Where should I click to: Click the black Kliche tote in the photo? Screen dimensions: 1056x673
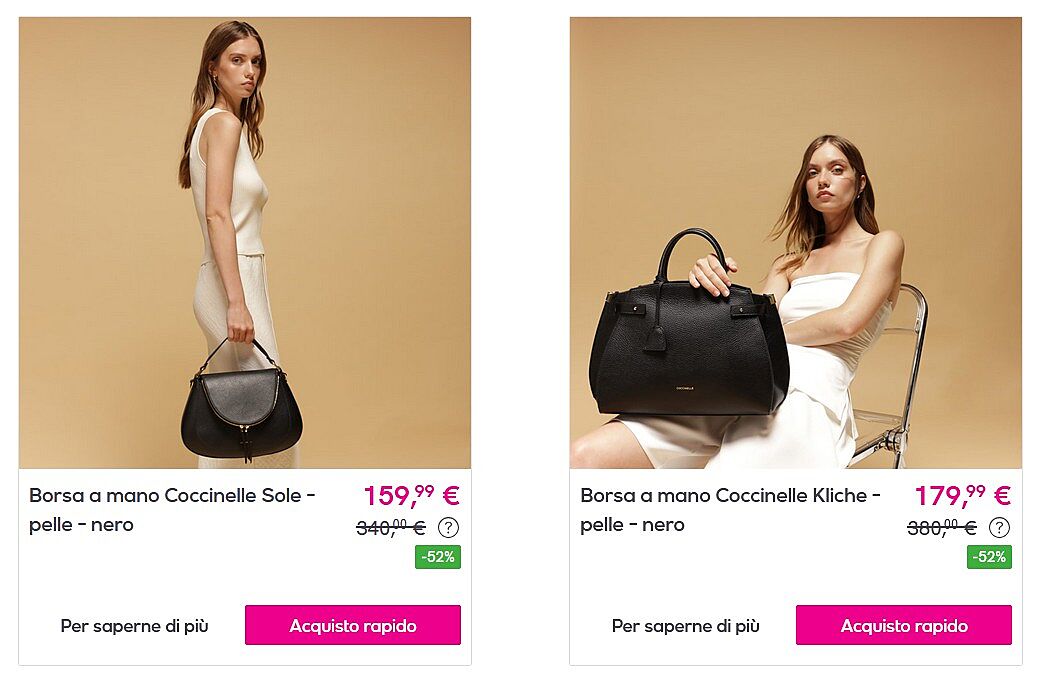coord(688,330)
